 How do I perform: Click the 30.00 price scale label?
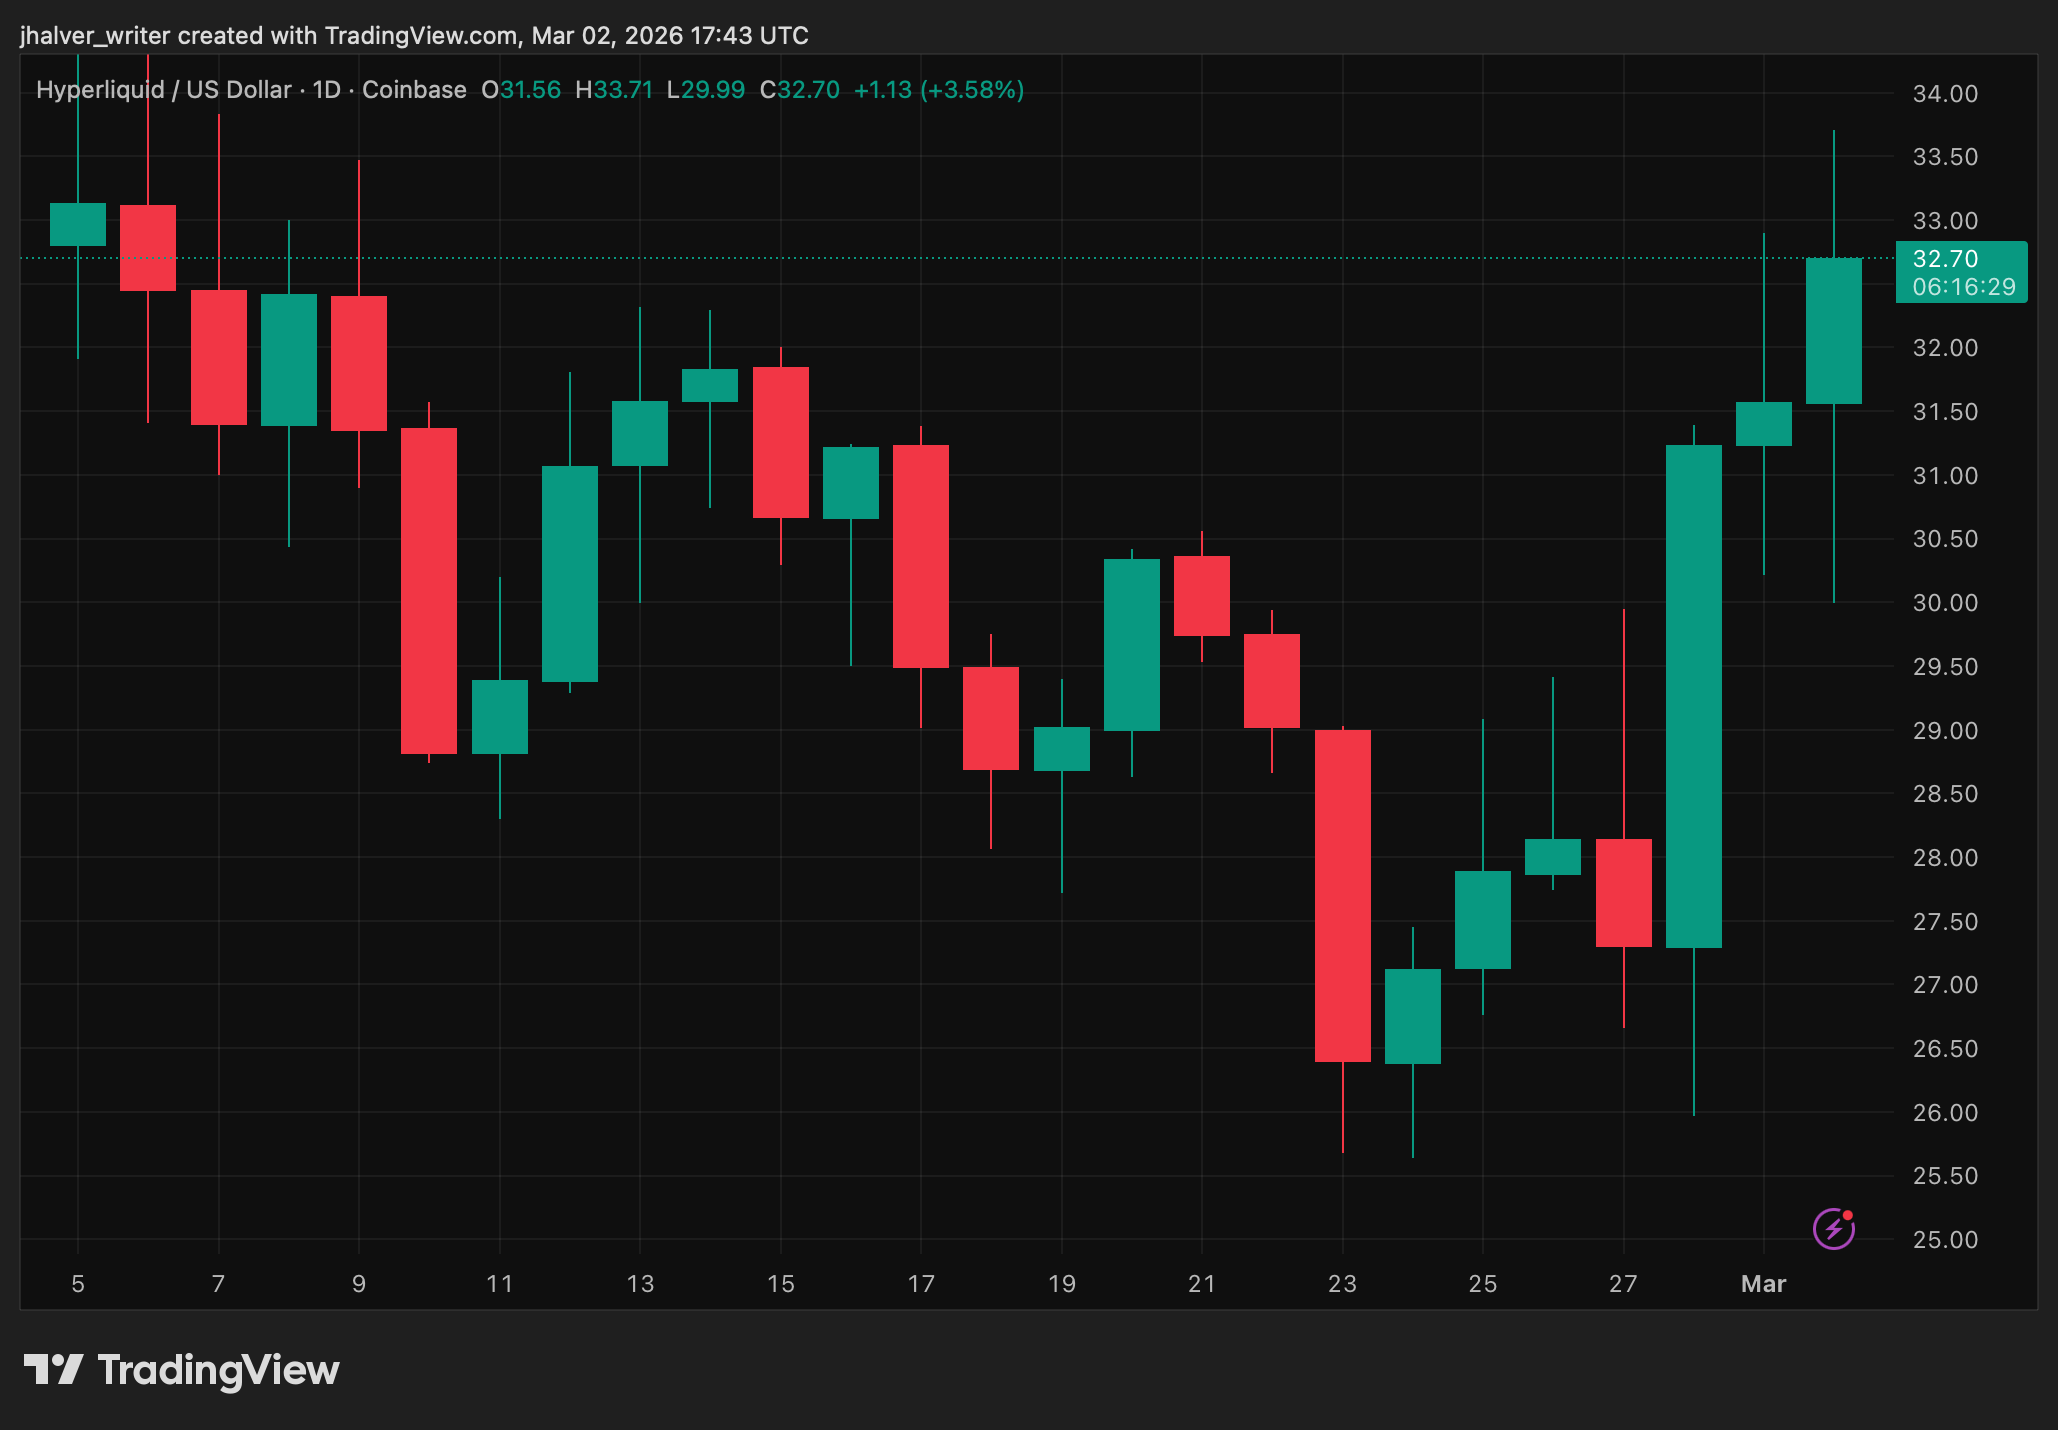pos(1945,603)
